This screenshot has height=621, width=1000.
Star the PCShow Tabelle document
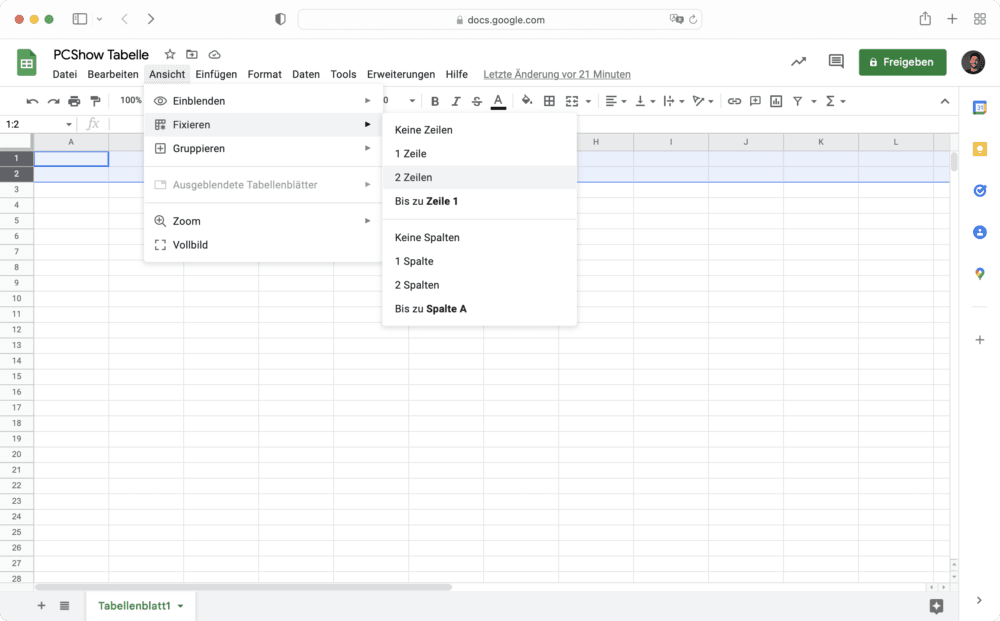tap(170, 54)
